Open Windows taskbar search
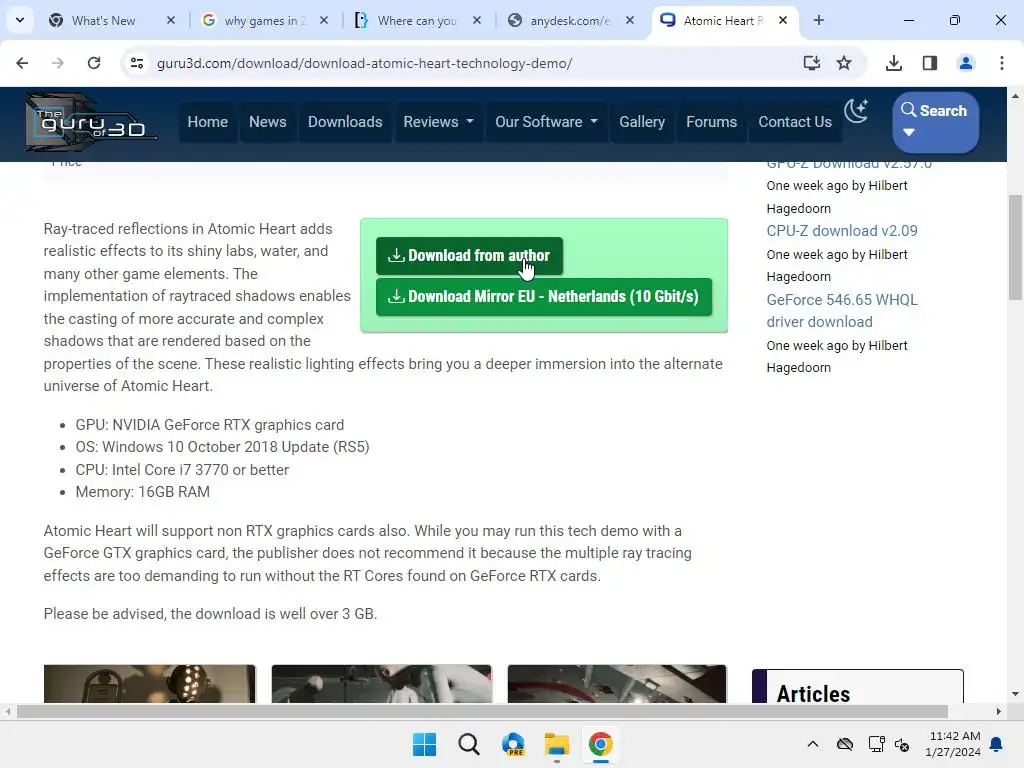The height and width of the screenshot is (768, 1024). pyautogui.click(x=468, y=744)
